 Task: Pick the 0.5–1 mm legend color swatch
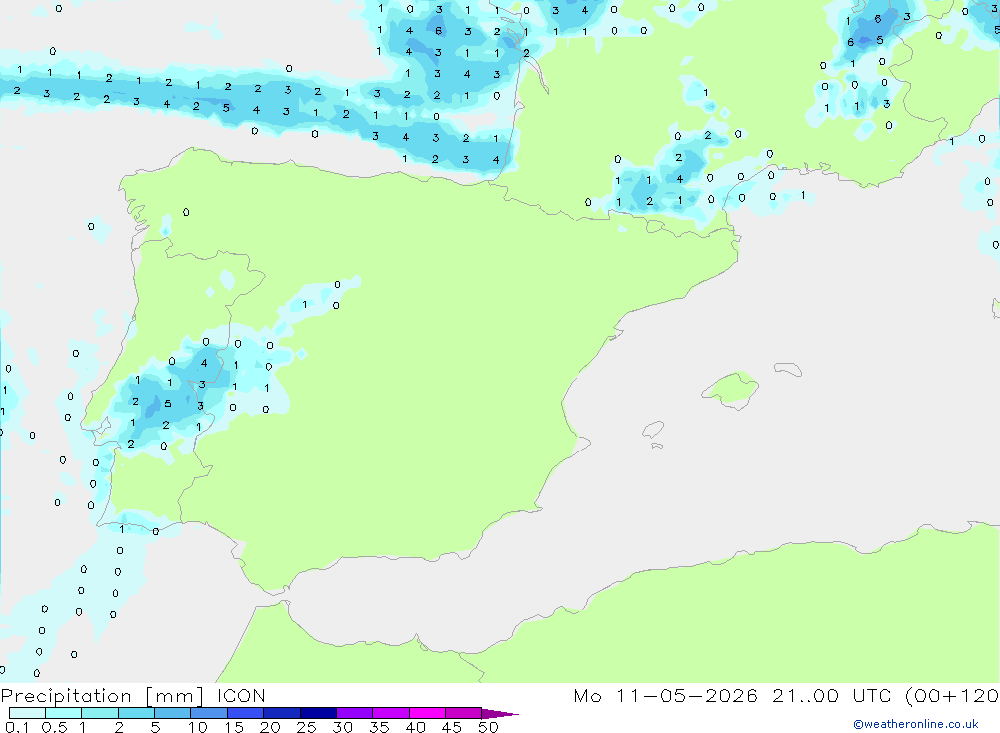tap(64, 713)
